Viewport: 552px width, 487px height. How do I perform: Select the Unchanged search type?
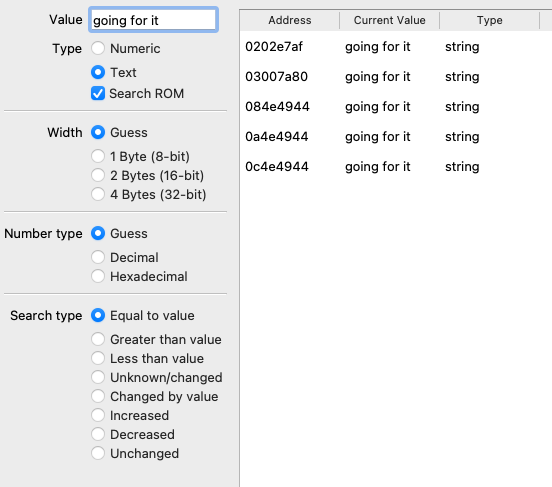pos(98,453)
